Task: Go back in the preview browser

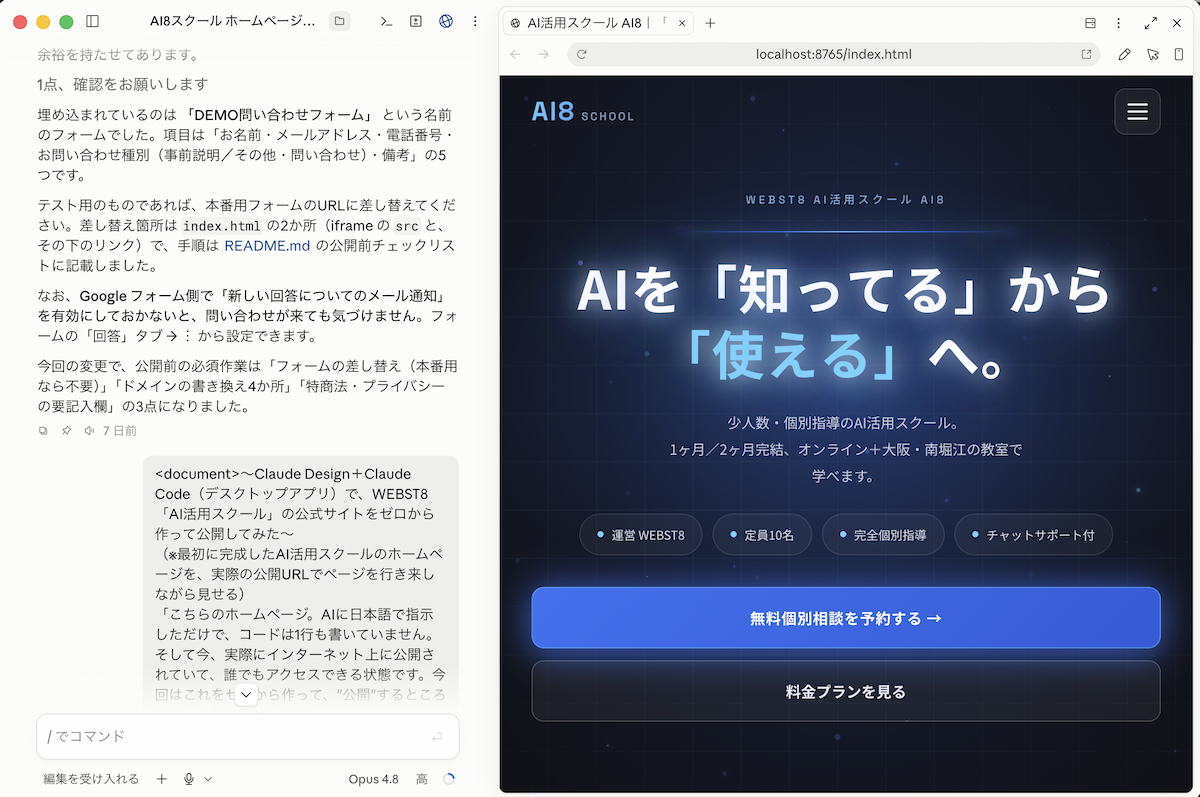Action: point(515,54)
